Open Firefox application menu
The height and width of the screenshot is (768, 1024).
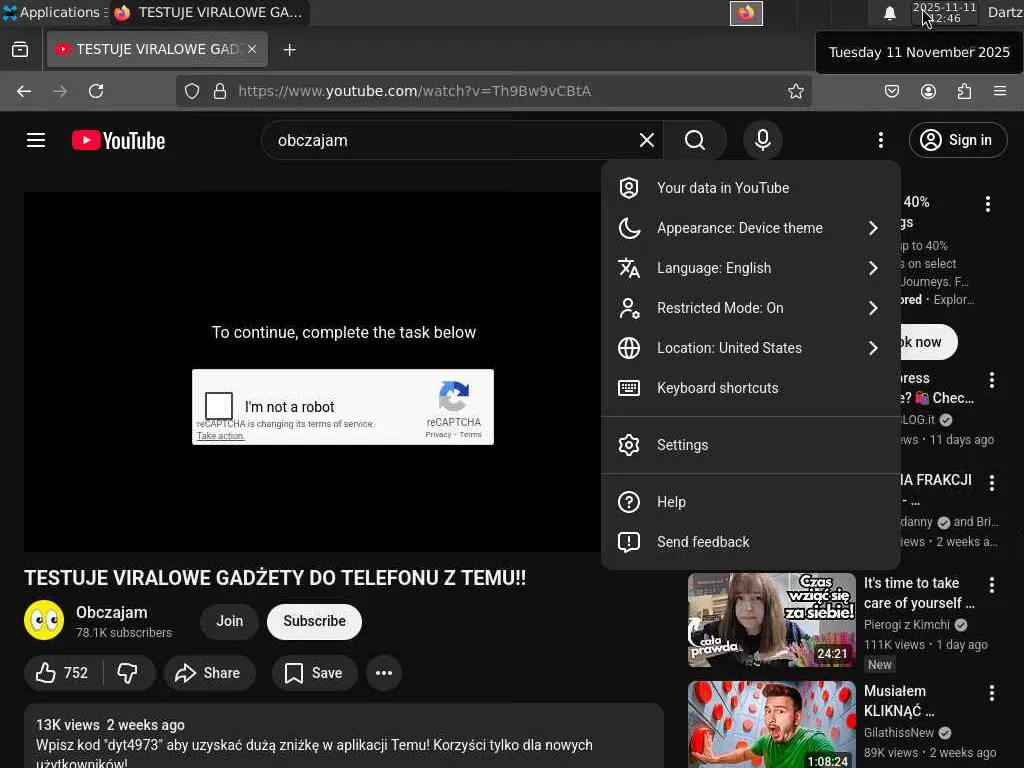[x=1000, y=91]
